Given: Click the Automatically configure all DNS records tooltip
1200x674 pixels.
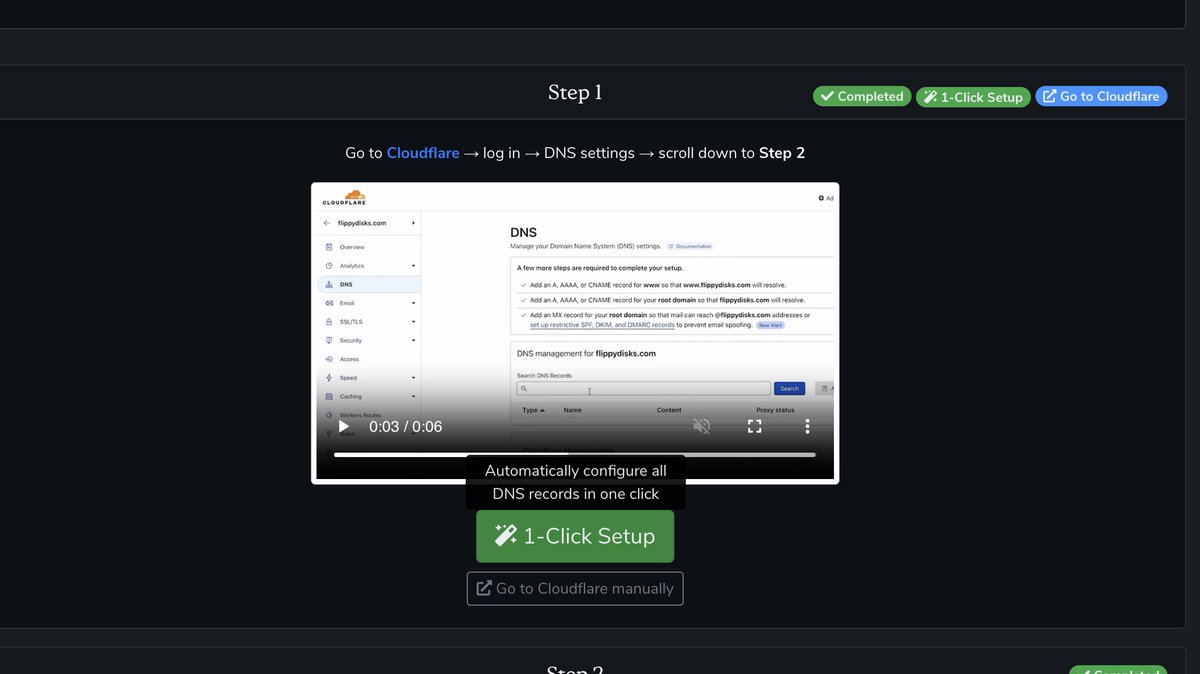Looking at the screenshot, I should (575, 482).
